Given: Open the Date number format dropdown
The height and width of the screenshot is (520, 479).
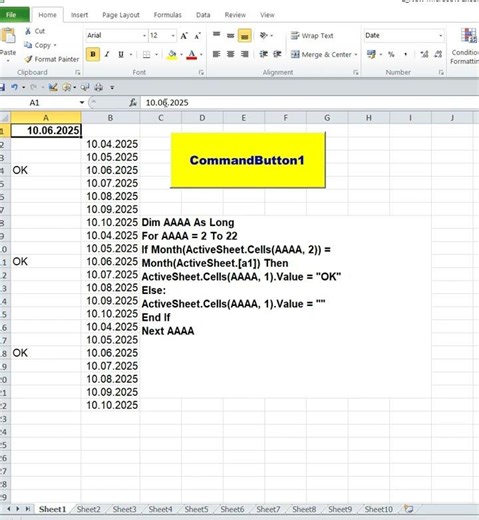Looking at the screenshot, I should [441, 36].
